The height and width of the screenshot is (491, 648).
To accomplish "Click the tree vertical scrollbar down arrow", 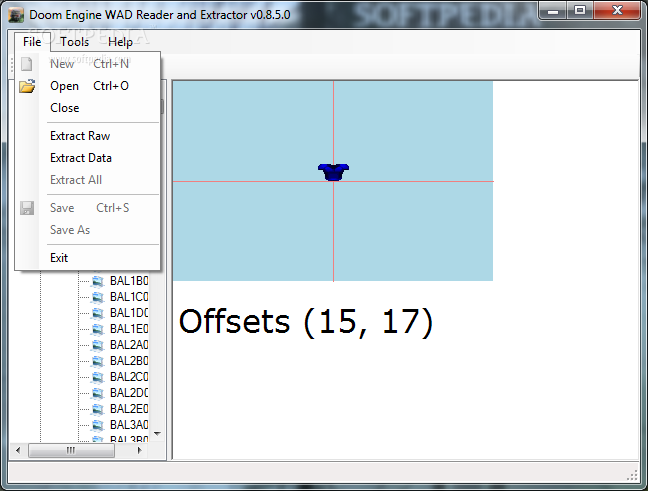I will [x=157, y=434].
